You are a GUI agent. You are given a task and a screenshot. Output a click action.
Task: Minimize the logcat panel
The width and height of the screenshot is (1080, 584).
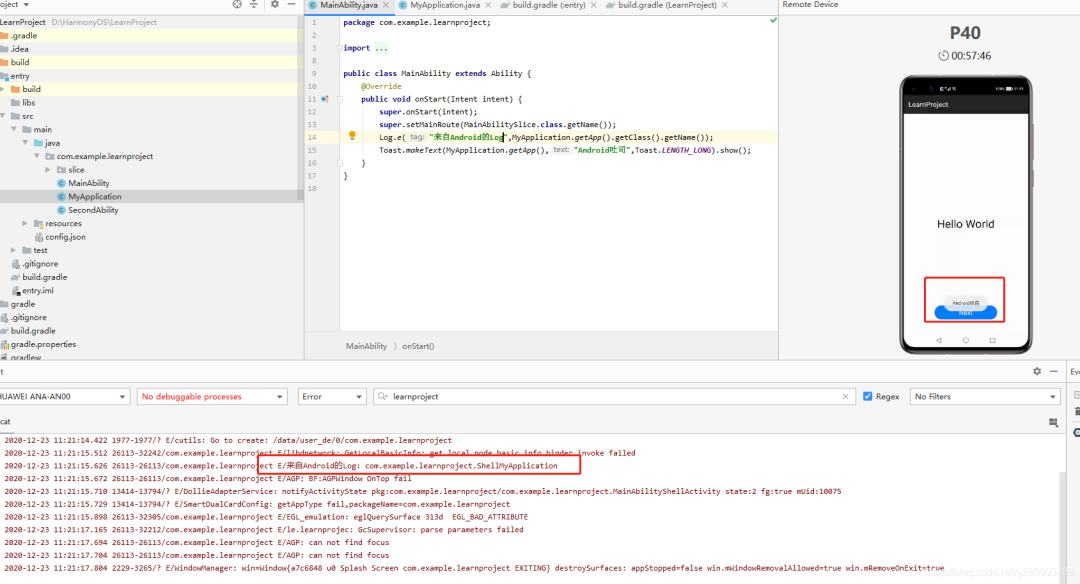(1054, 371)
